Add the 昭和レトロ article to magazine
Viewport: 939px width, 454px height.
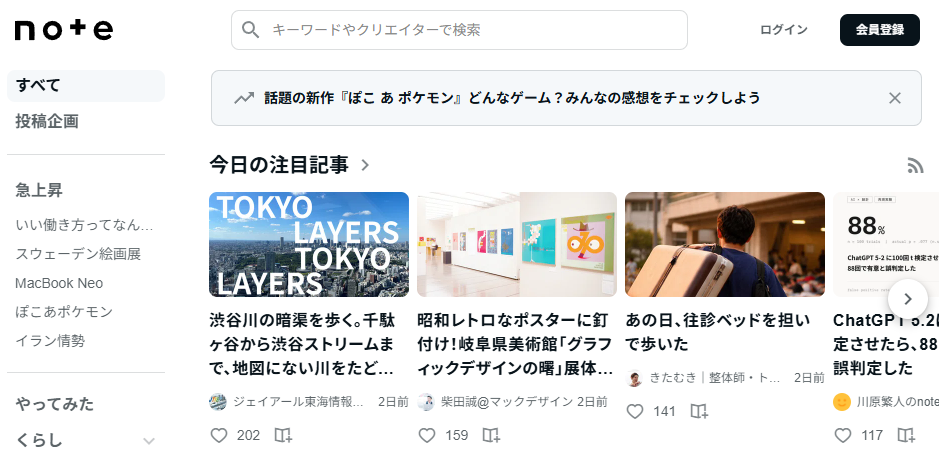[x=491, y=435]
